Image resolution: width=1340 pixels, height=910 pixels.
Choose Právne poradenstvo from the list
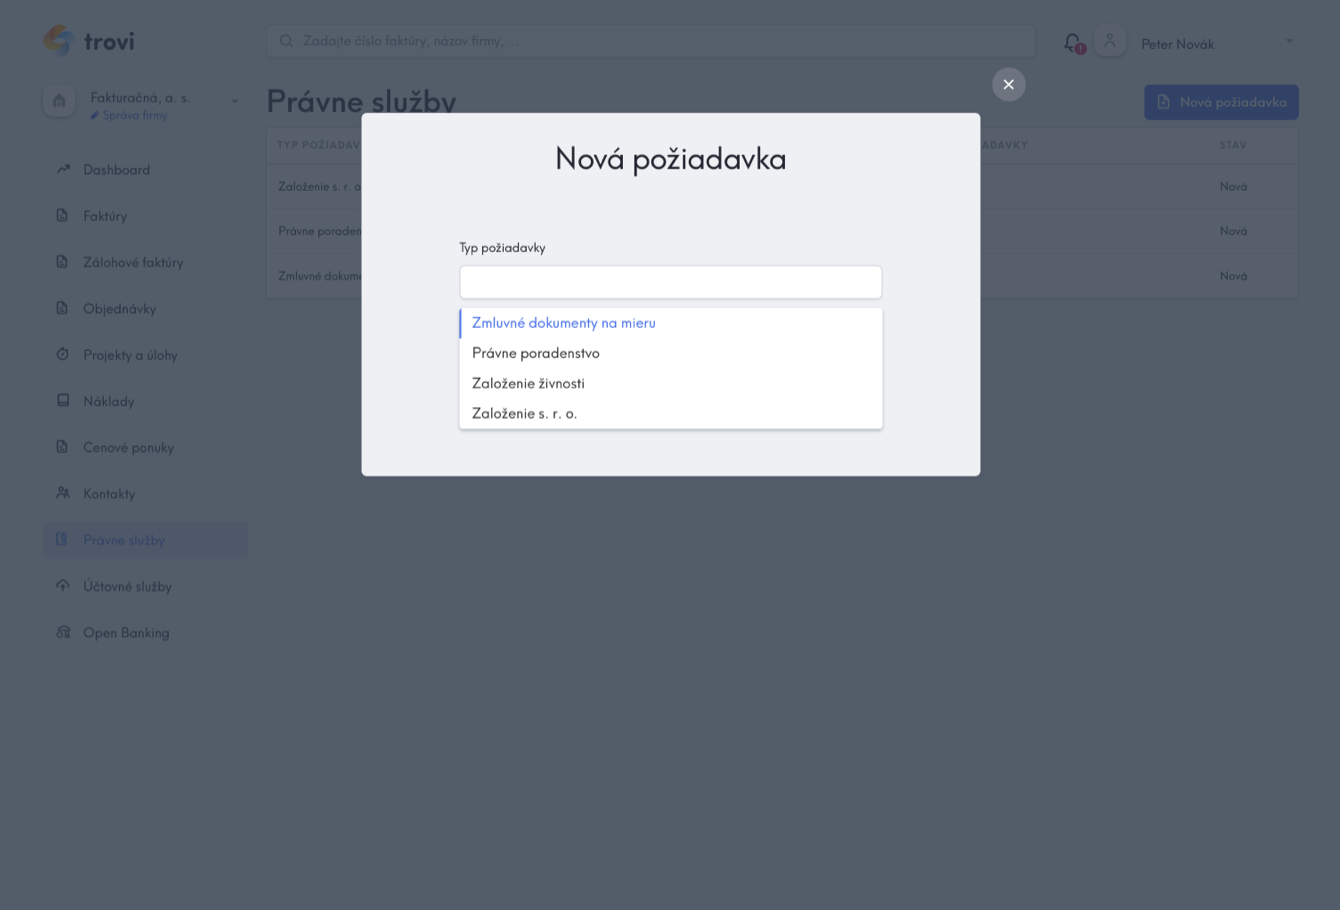671,353
